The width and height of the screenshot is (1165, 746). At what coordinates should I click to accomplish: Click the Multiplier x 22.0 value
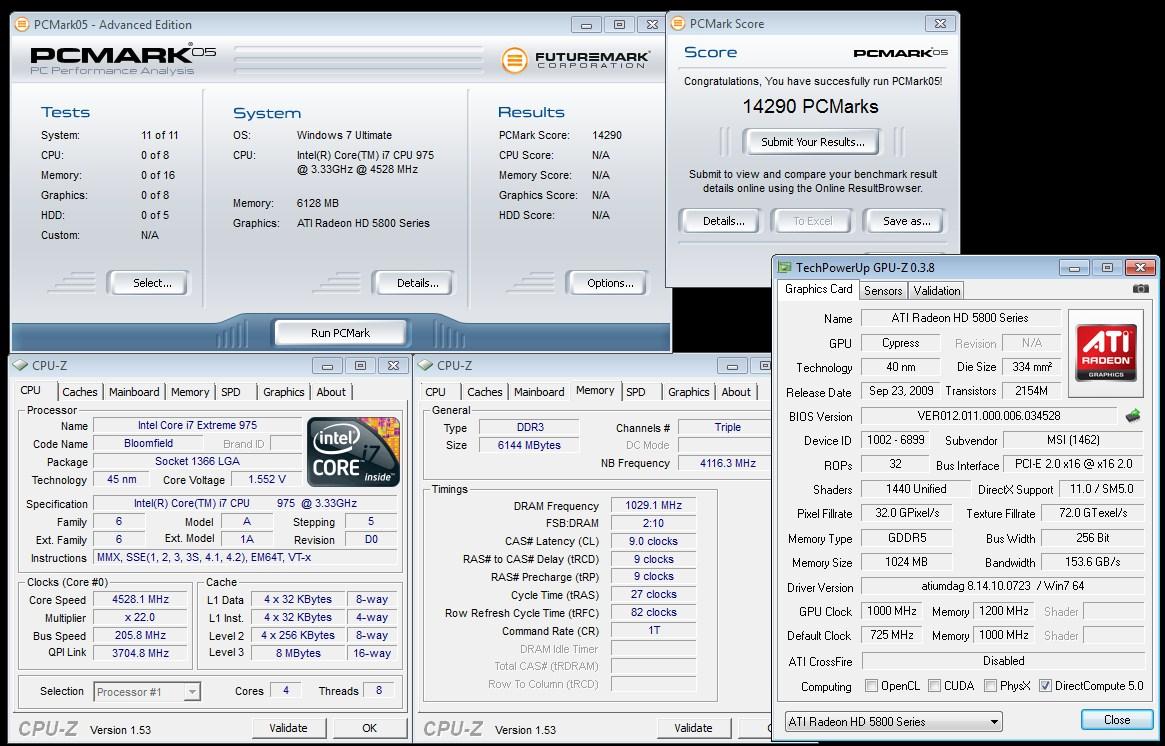pos(140,617)
